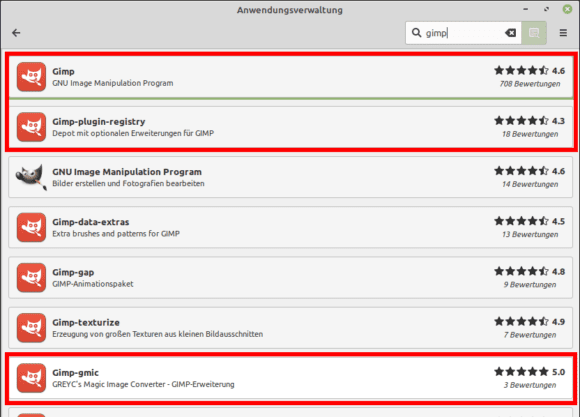Select GNU Image Manipulation Program entry title
580x417 pixels.
[x=127, y=172]
